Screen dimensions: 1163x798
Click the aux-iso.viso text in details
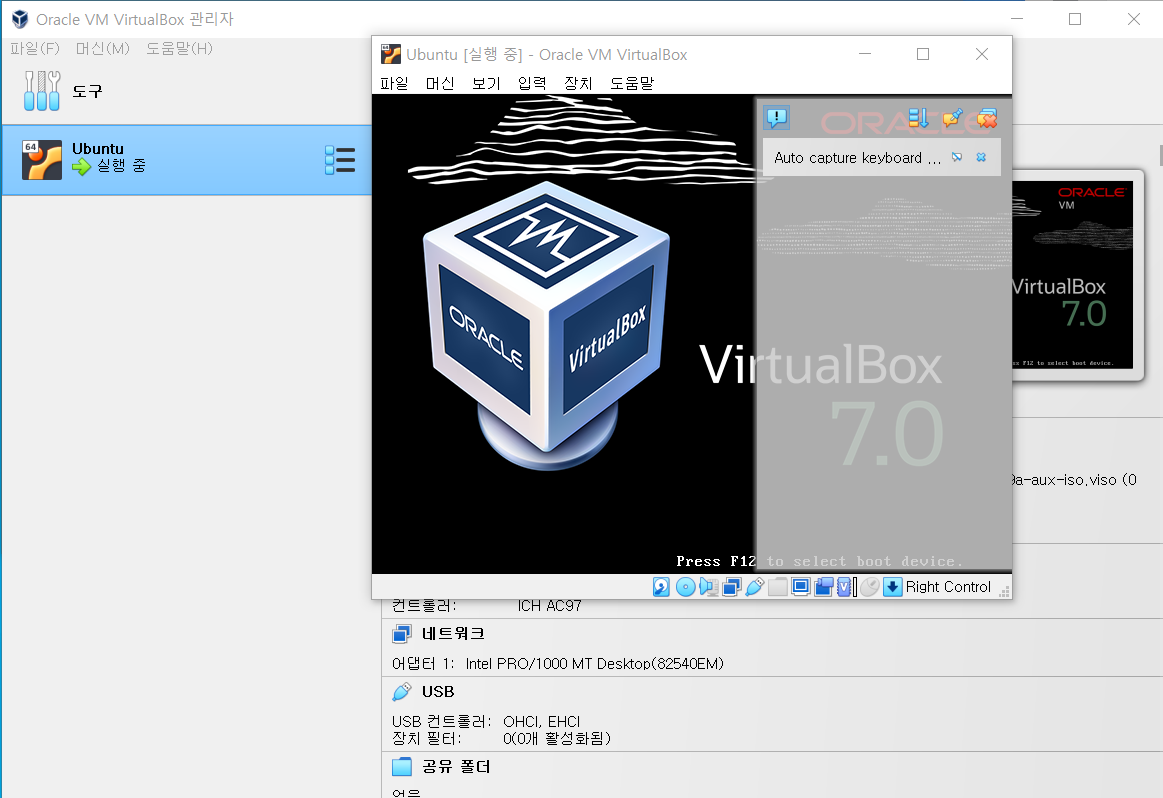click(x=1074, y=480)
